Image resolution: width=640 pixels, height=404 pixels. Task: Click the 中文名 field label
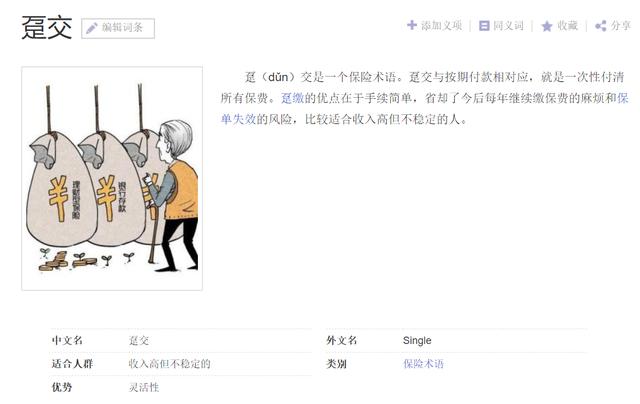(x=67, y=340)
